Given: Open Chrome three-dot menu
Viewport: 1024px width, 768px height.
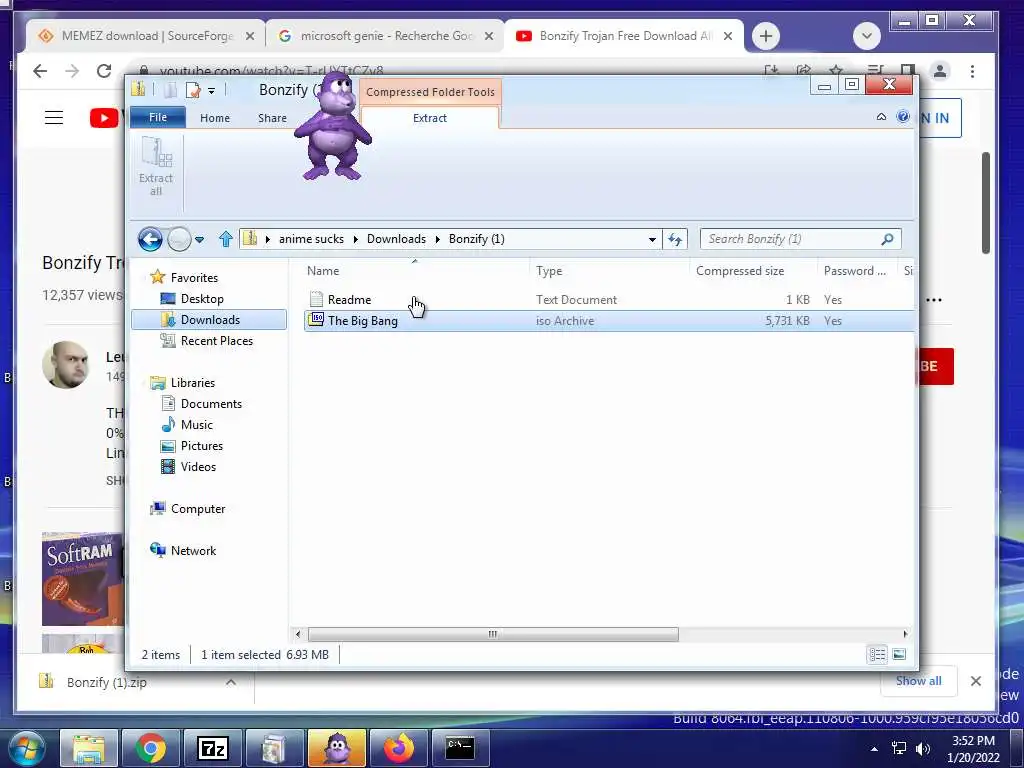Looking at the screenshot, I should (972, 71).
